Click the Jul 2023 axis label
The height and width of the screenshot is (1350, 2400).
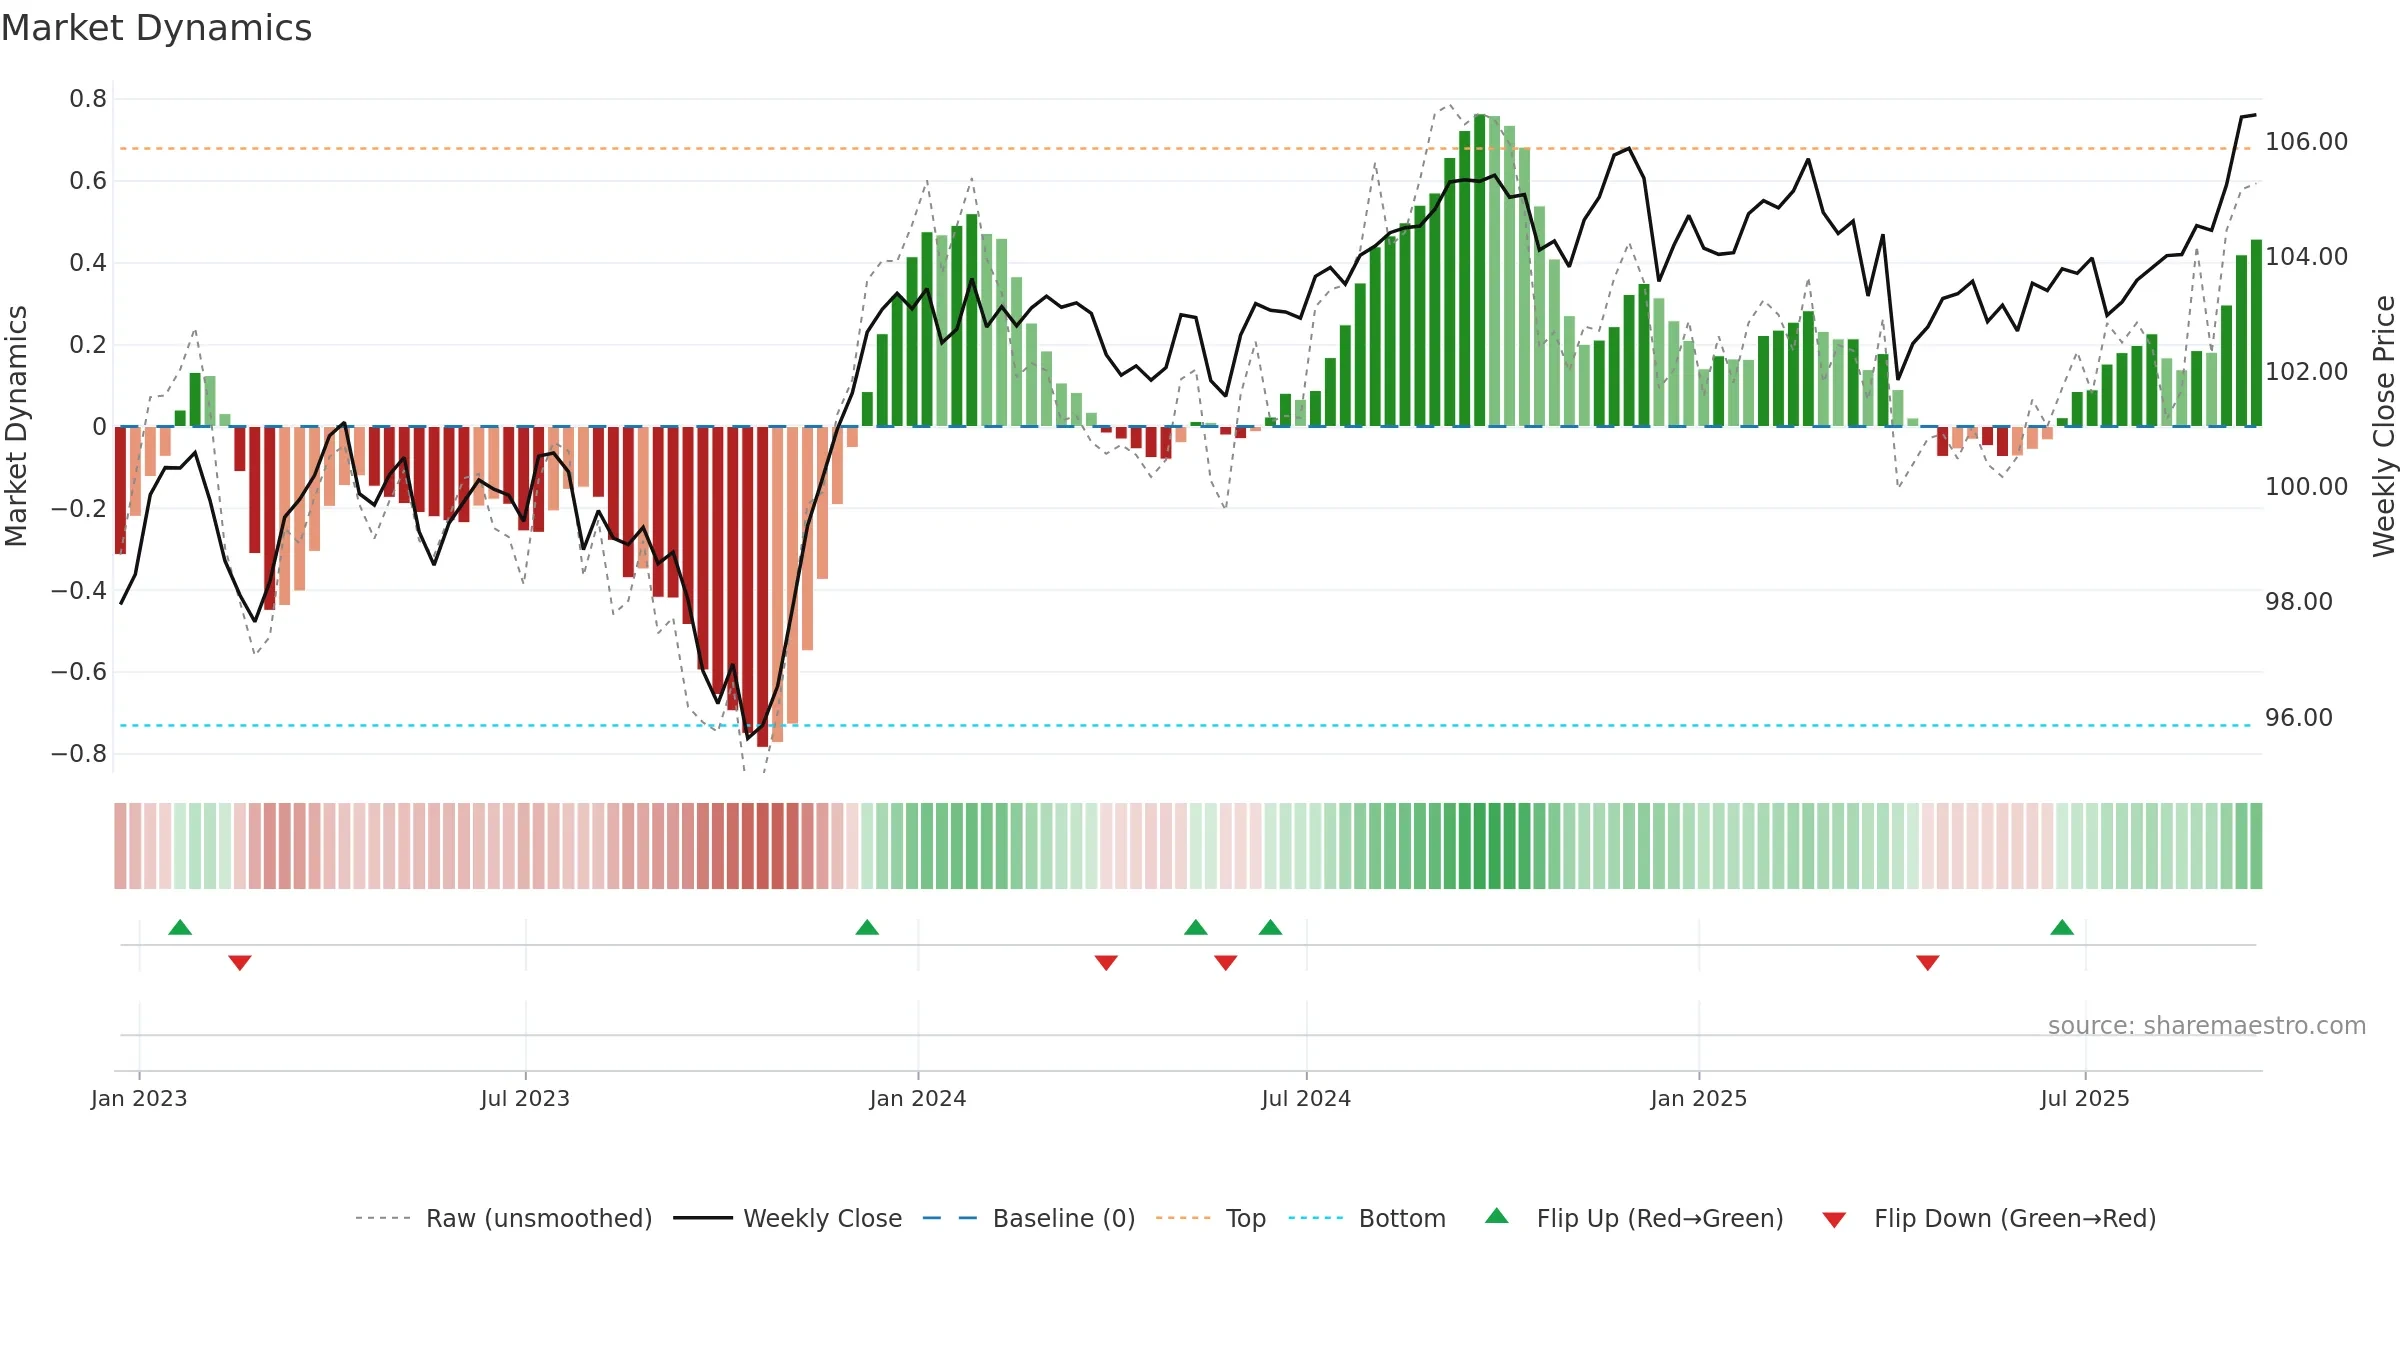[x=525, y=1098]
